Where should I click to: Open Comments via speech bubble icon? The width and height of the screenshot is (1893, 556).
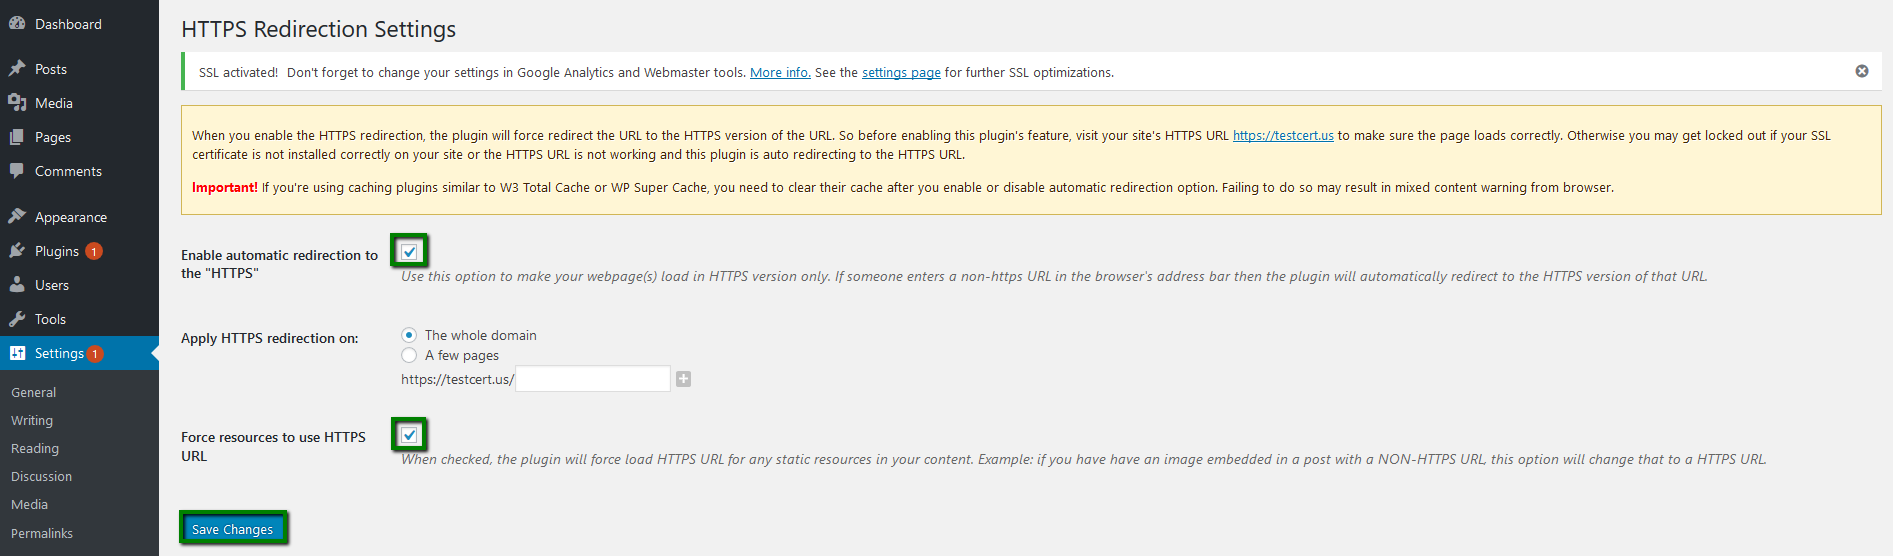click(17, 171)
